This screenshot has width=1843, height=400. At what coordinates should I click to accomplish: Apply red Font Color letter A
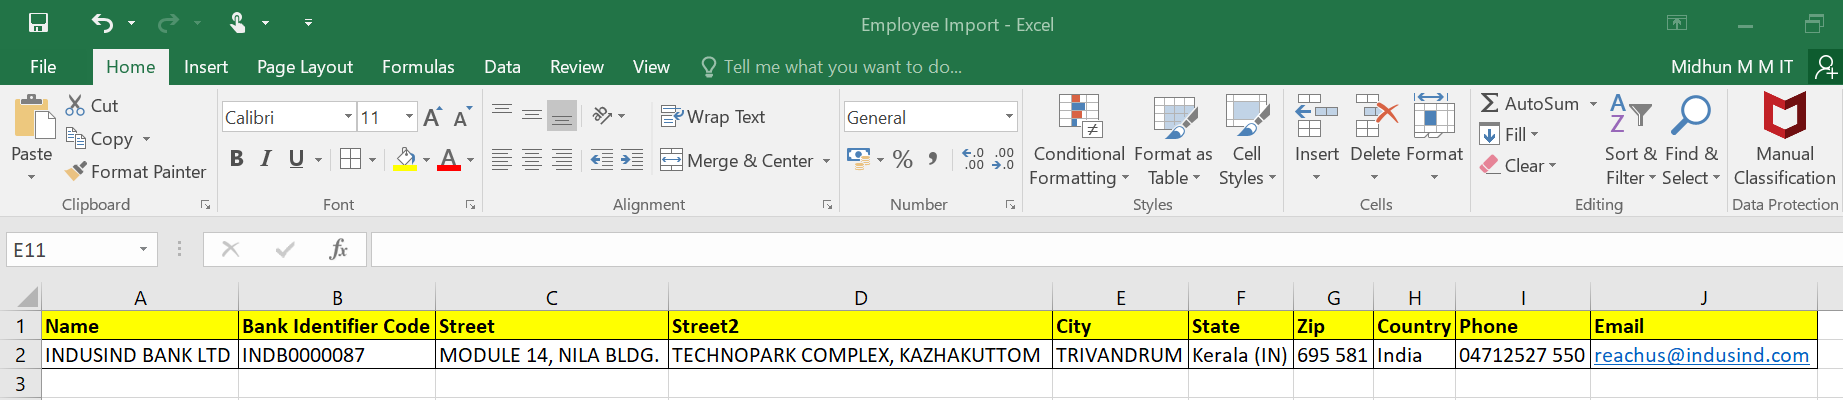[449, 159]
